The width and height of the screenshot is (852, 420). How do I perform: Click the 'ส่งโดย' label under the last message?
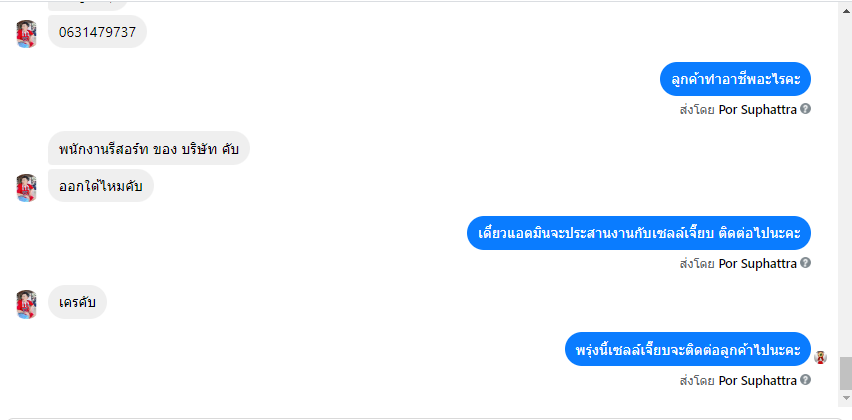coord(697,380)
